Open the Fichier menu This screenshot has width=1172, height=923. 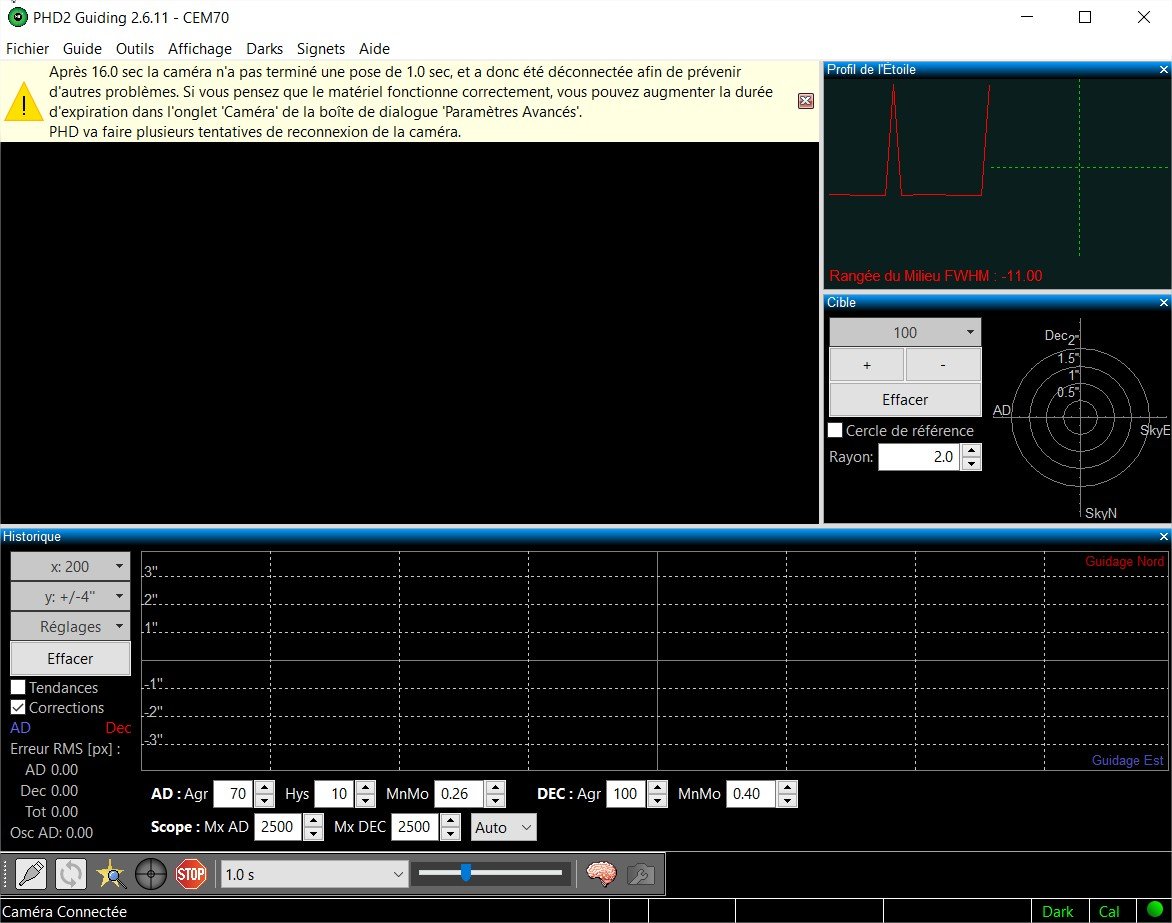tap(28, 49)
